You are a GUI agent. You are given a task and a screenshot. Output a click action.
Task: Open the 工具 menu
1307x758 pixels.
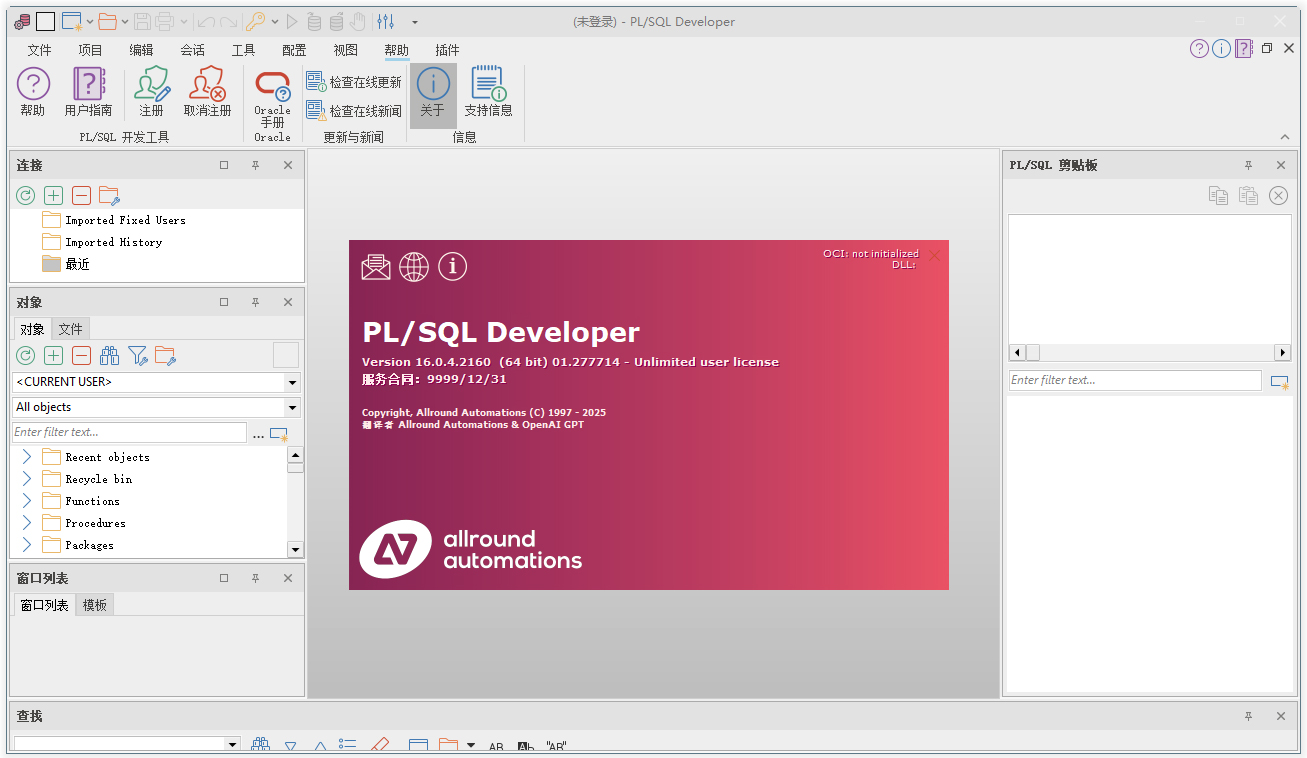(x=243, y=50)
